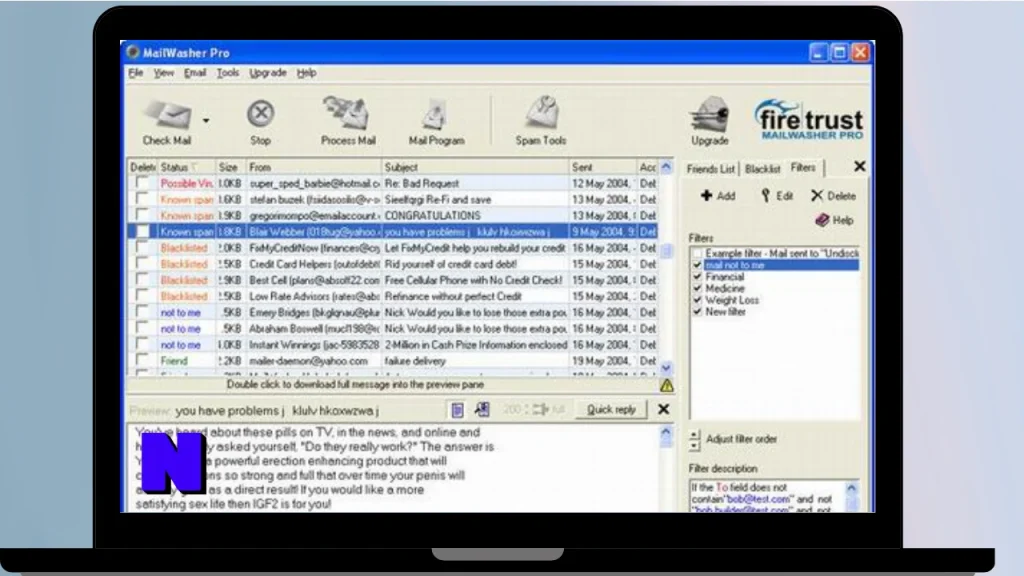The height and width of the screenshot is (576, 1024).
Task: Edit the selected filter
Action: (777, 196)
